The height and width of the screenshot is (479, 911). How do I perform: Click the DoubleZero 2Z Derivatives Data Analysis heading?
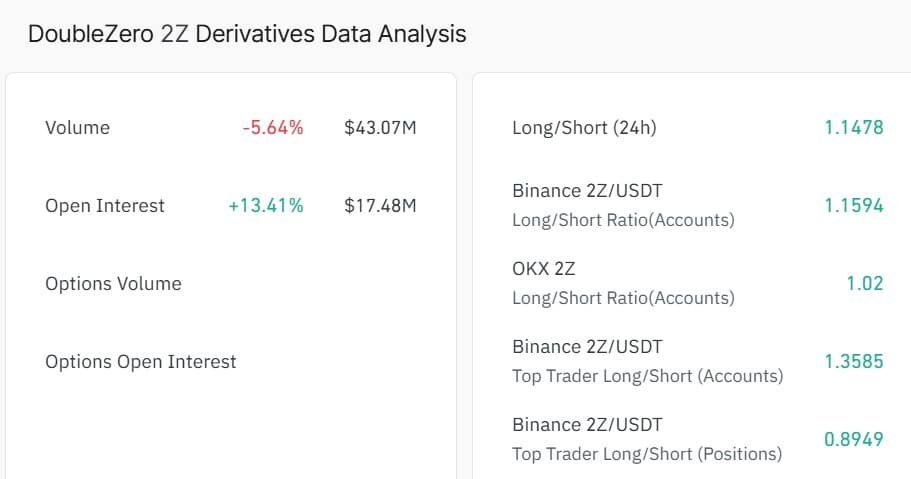pyautogui.click(x=247, y=34)
